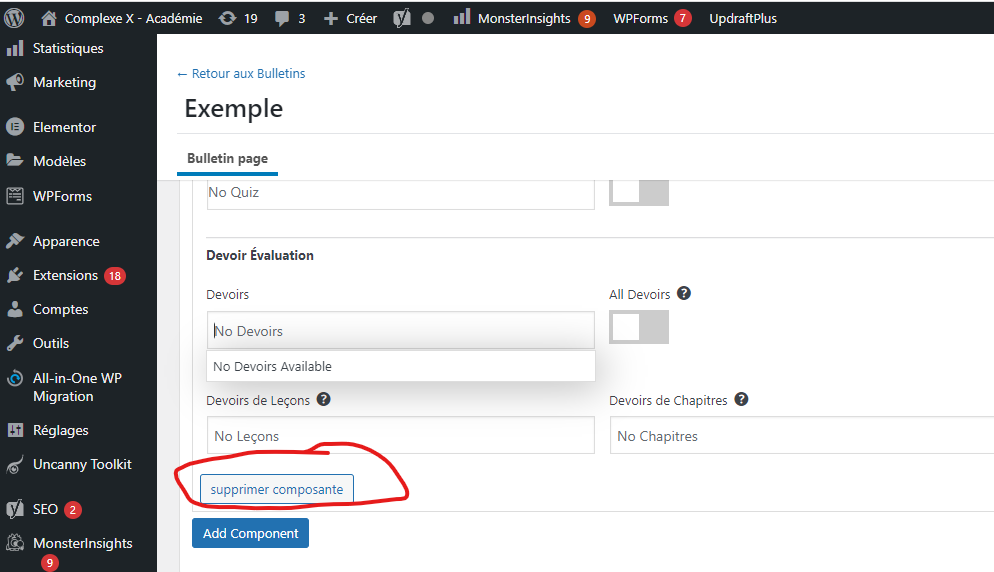Click the supprimer composante button
The image size is (994, 572).
(276, 490)
